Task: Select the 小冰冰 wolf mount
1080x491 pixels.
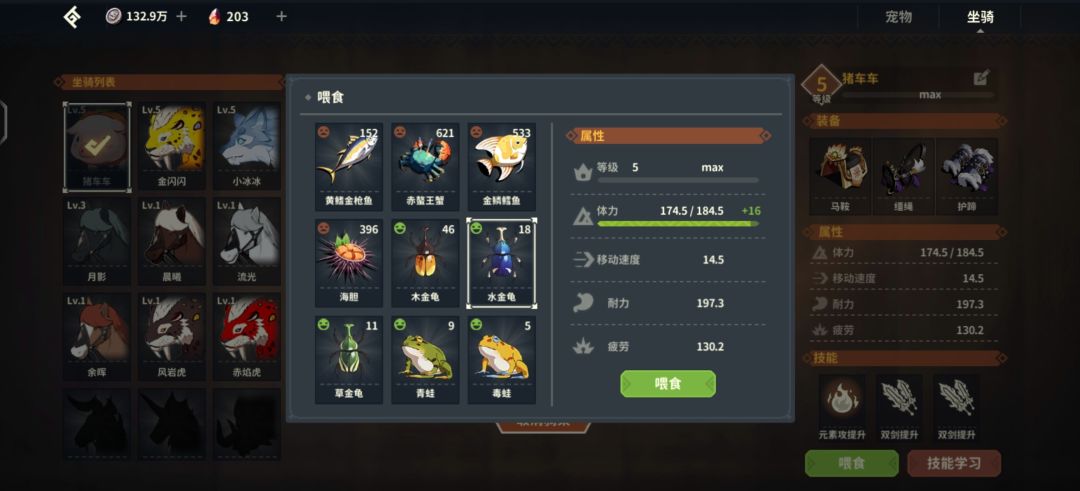Action: [x=247, y=147]
